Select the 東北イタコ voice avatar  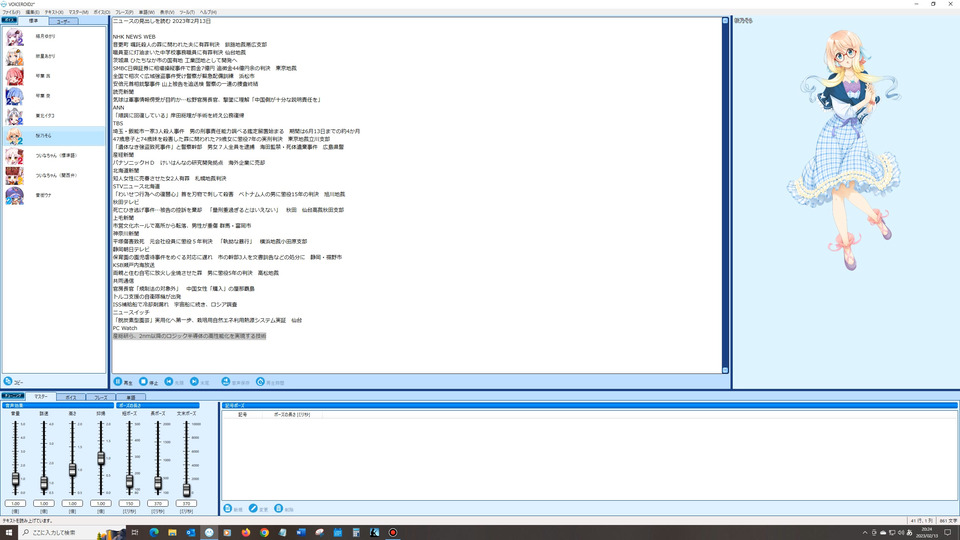tap(15, 116)
